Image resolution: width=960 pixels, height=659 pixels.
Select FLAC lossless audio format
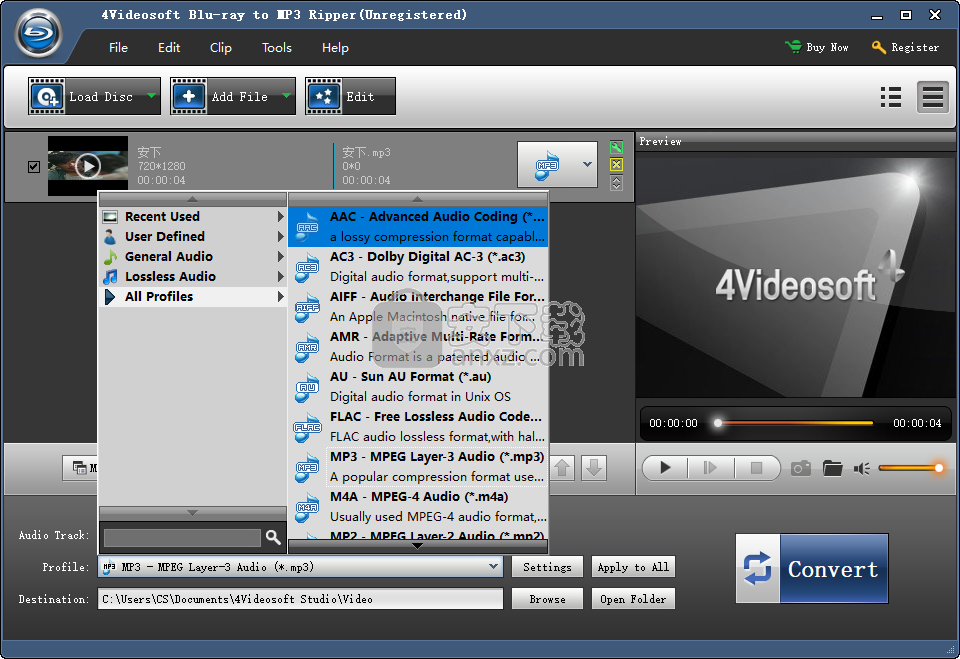point(418,426)
